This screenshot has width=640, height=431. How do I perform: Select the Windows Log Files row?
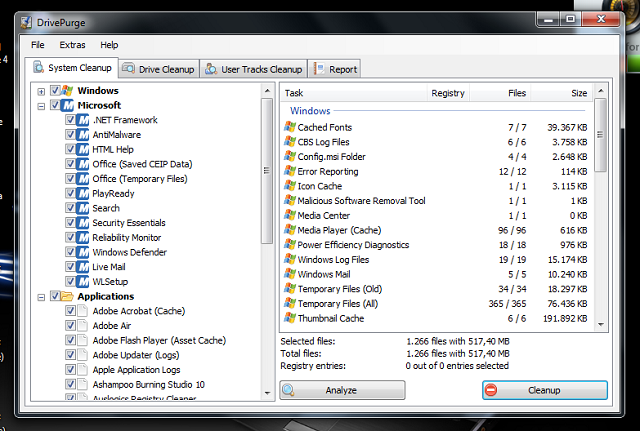(437, 260)
